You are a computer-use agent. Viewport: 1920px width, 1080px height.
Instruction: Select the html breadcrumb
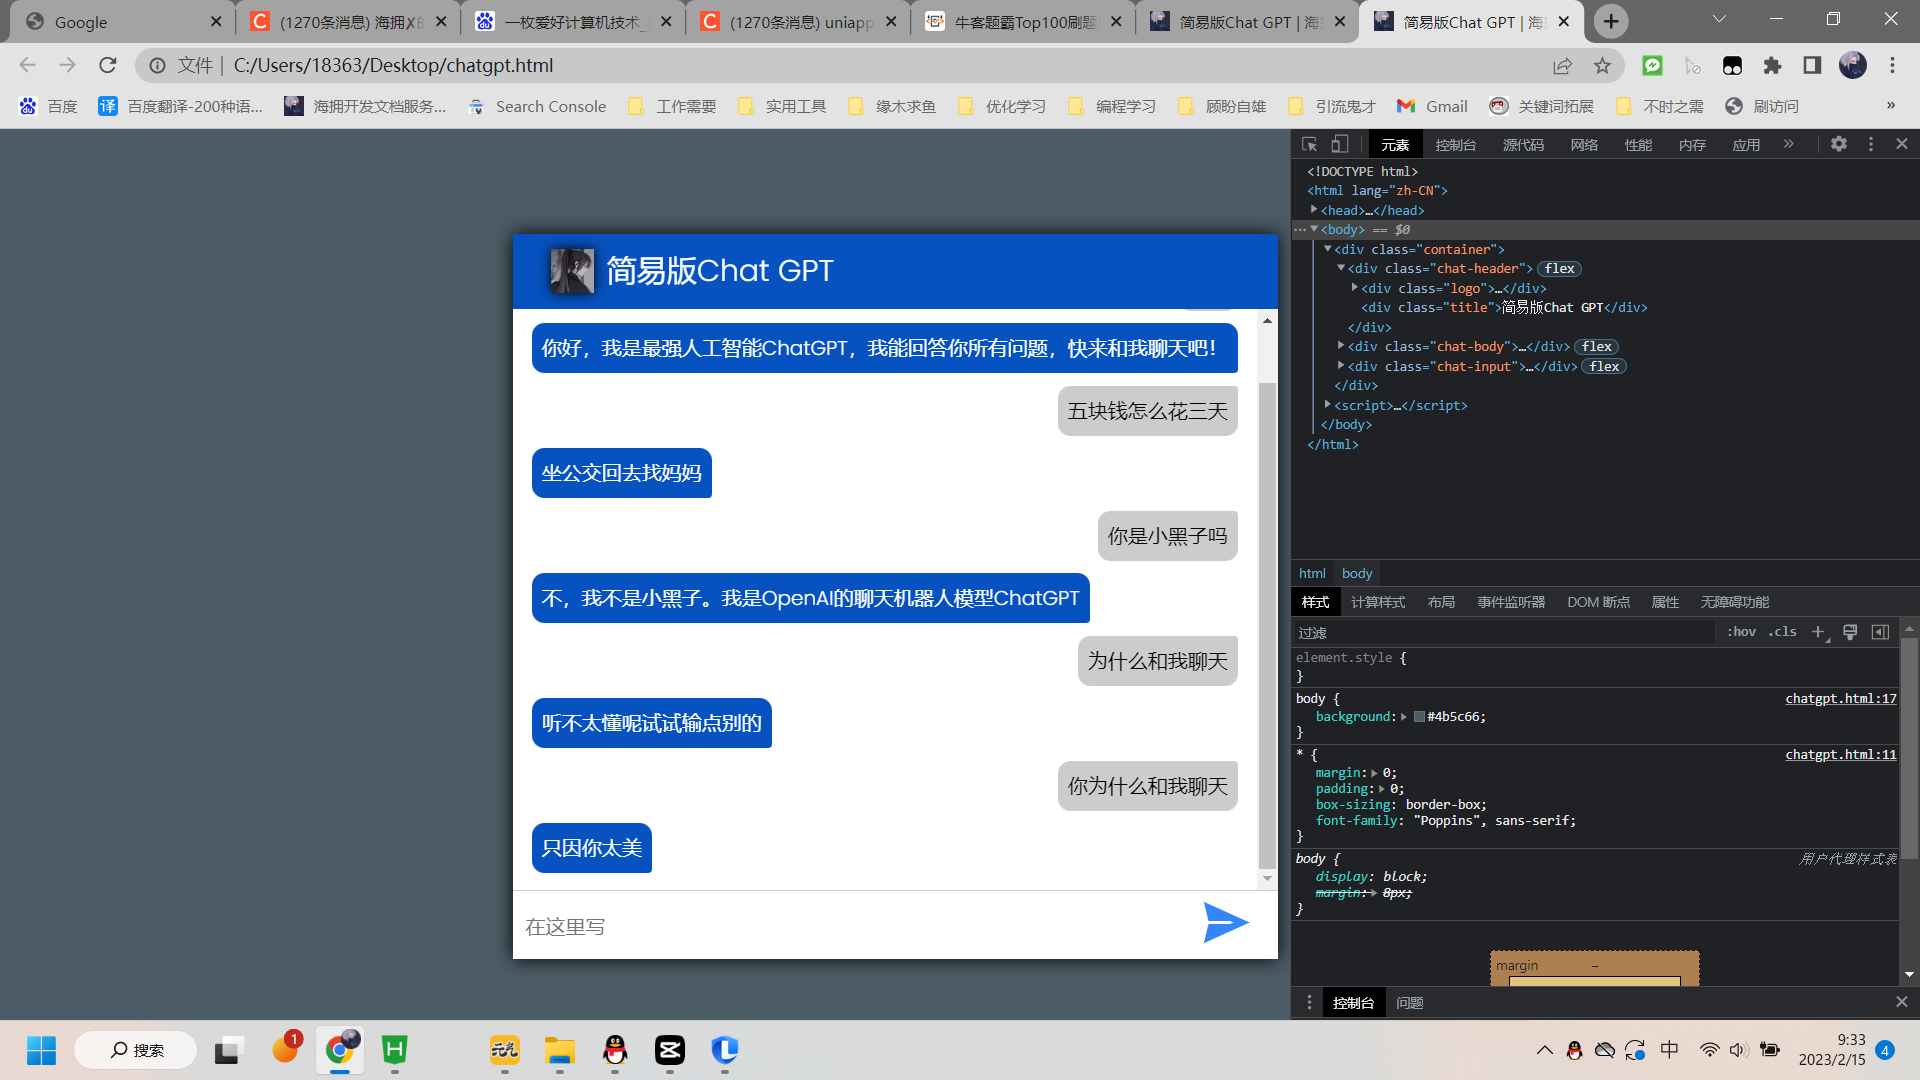tap(1312, 573)
